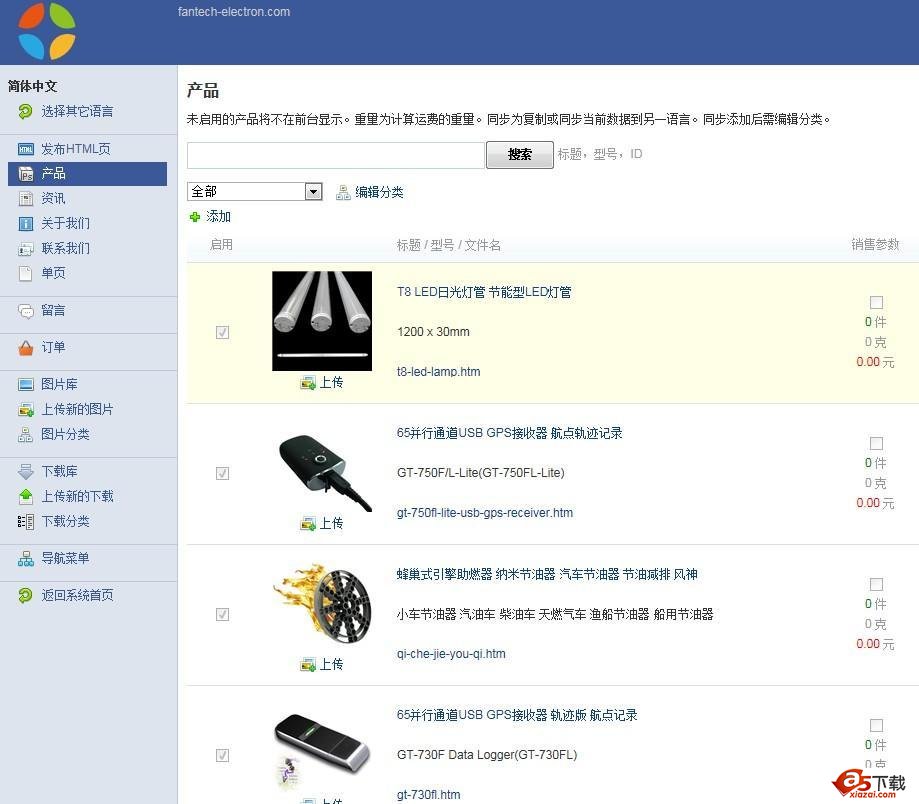Check sales parameter box for GT-750F/L-Lite

click(x=876, y=444)
